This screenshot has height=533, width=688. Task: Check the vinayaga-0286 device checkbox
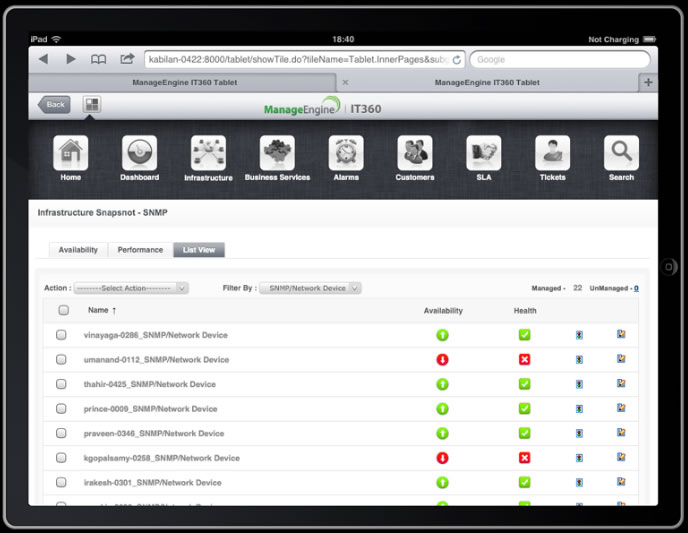coord(61,335)
